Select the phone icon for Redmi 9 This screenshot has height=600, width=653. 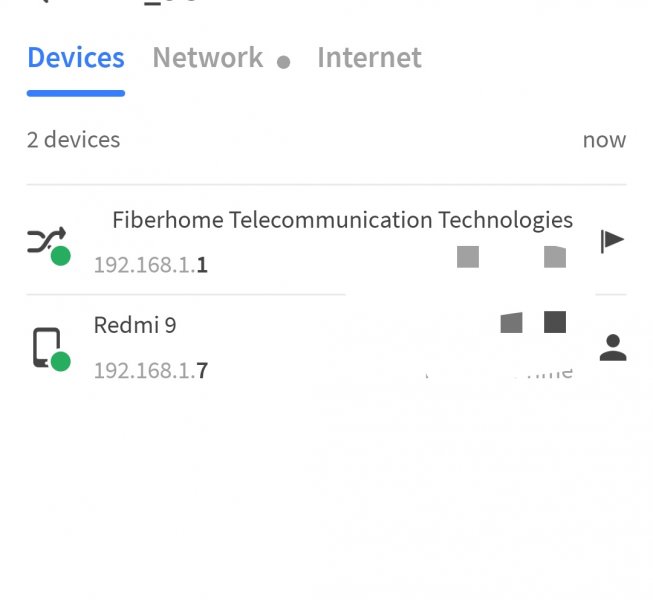point(45,347)
